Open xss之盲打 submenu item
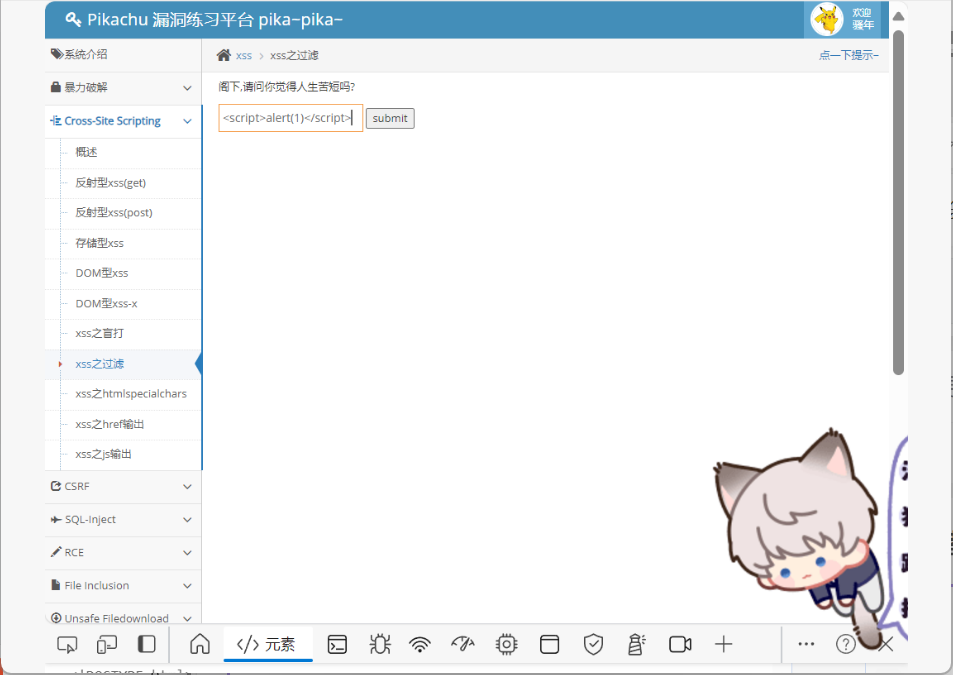 [100, 333]
